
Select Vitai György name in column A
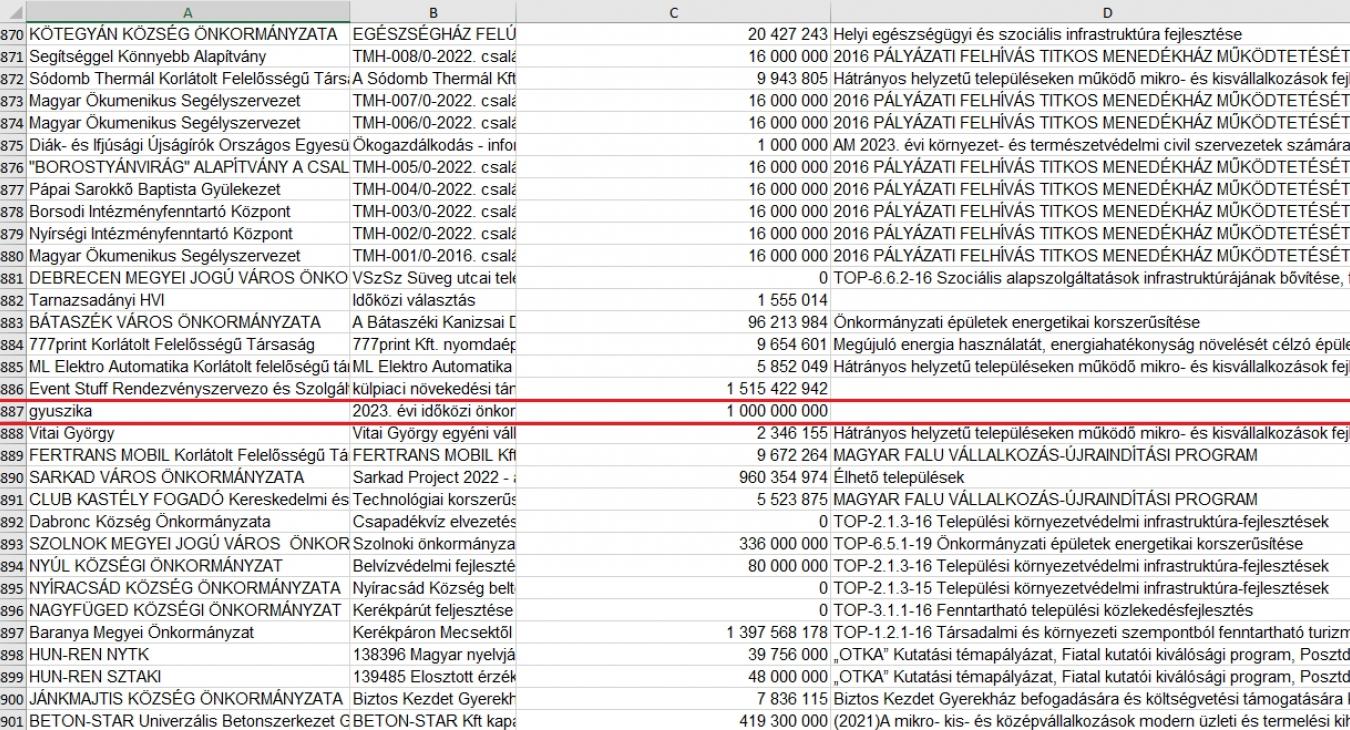click(x=189, y=433)
